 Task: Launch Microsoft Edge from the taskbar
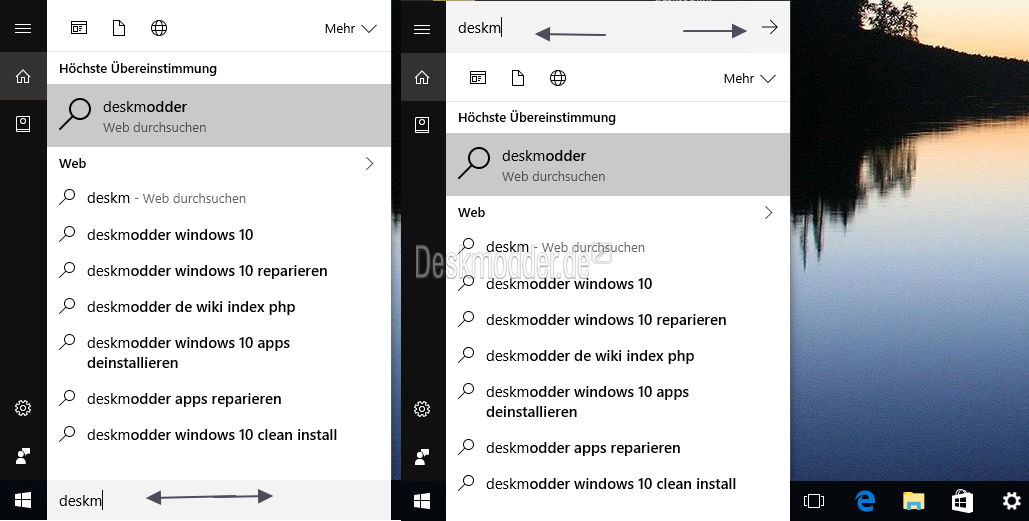pyautogui.click(x=864, y=501)
